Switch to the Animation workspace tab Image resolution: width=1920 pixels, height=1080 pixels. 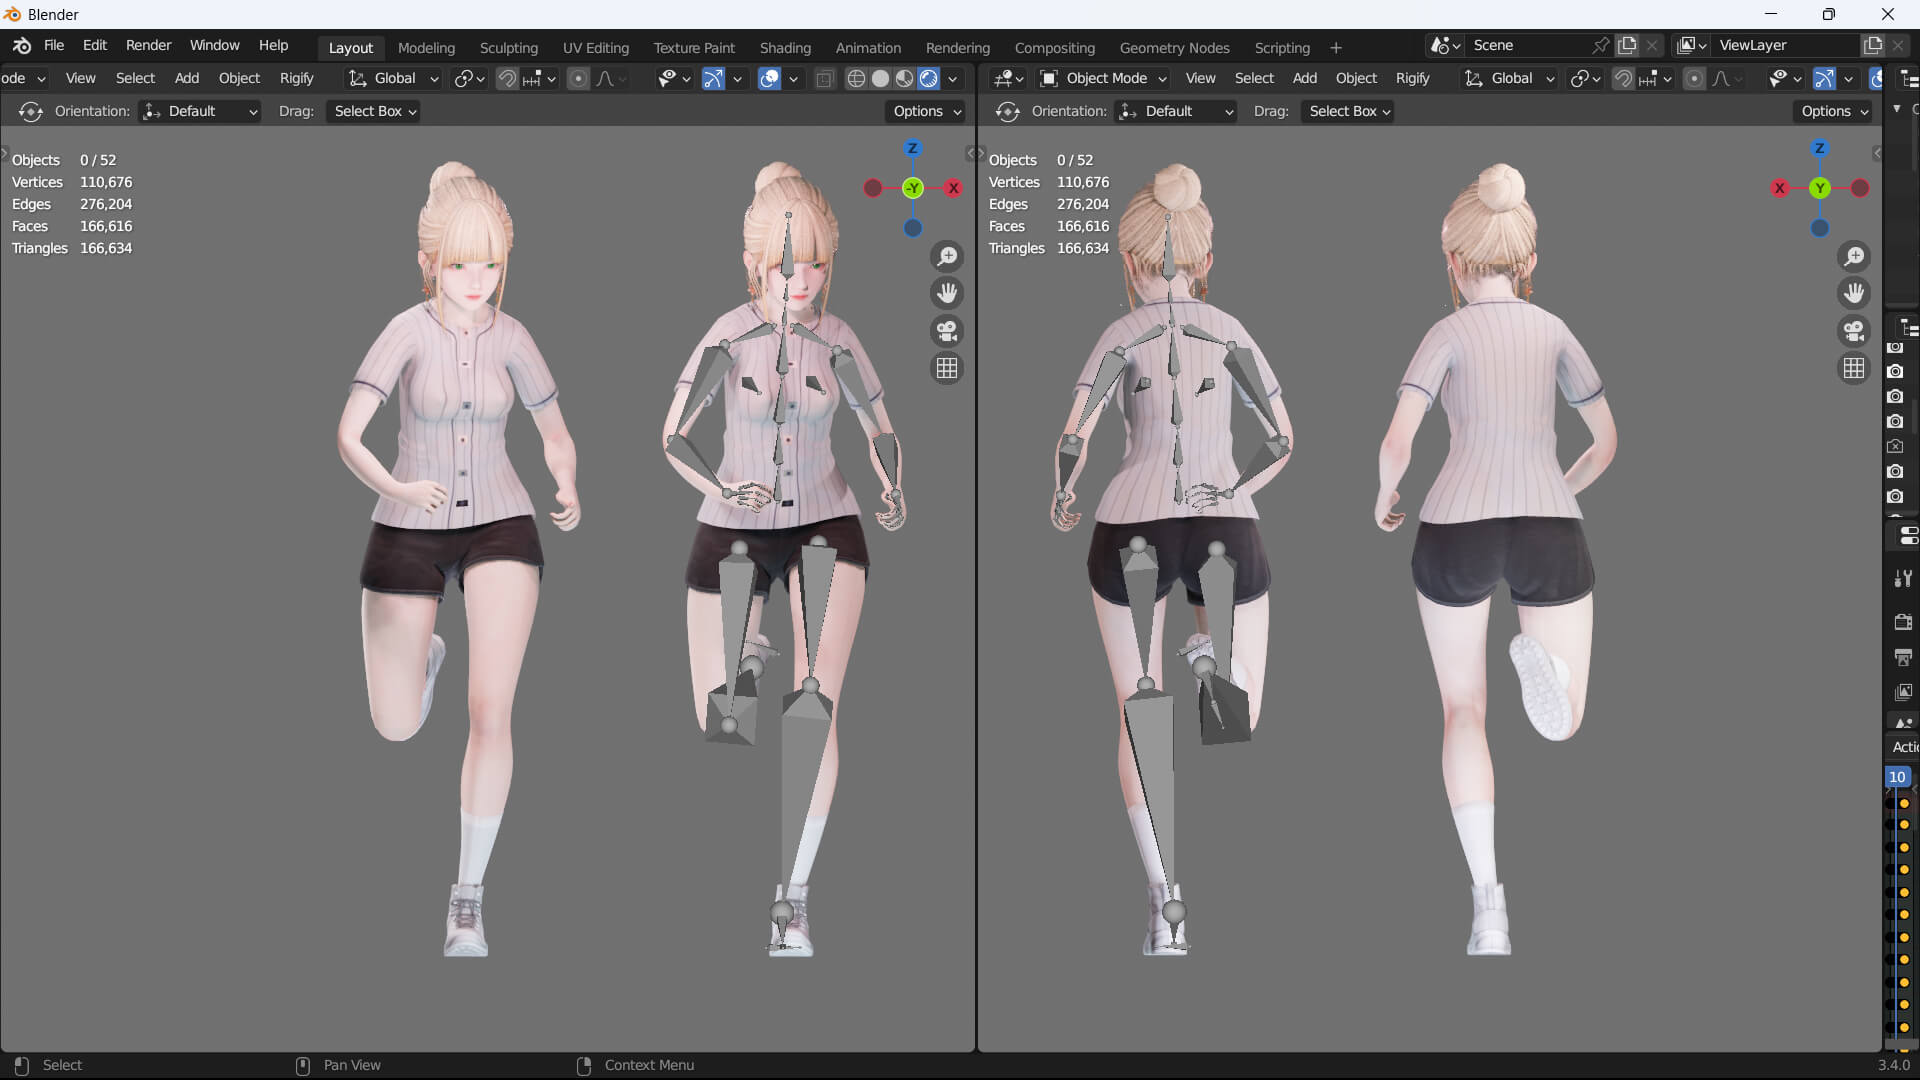click(868, 48)
